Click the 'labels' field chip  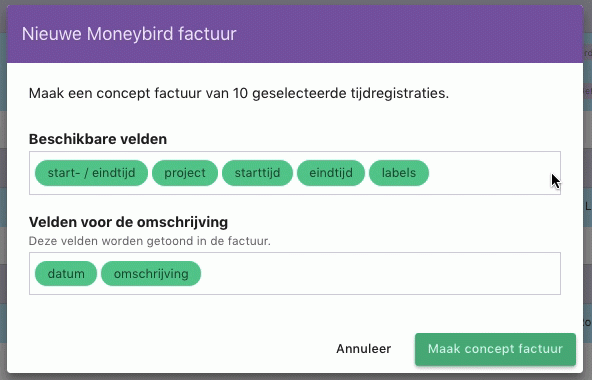(399, 173)
